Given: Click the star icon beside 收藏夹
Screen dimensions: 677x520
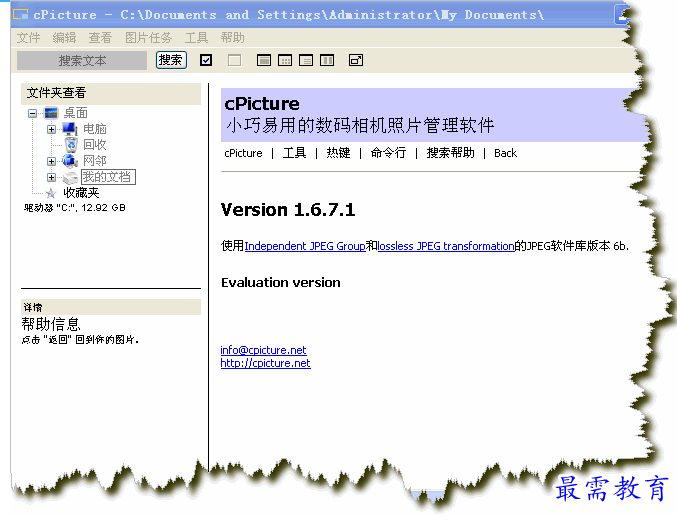Looking at the screenshot, I should [51, 193].
